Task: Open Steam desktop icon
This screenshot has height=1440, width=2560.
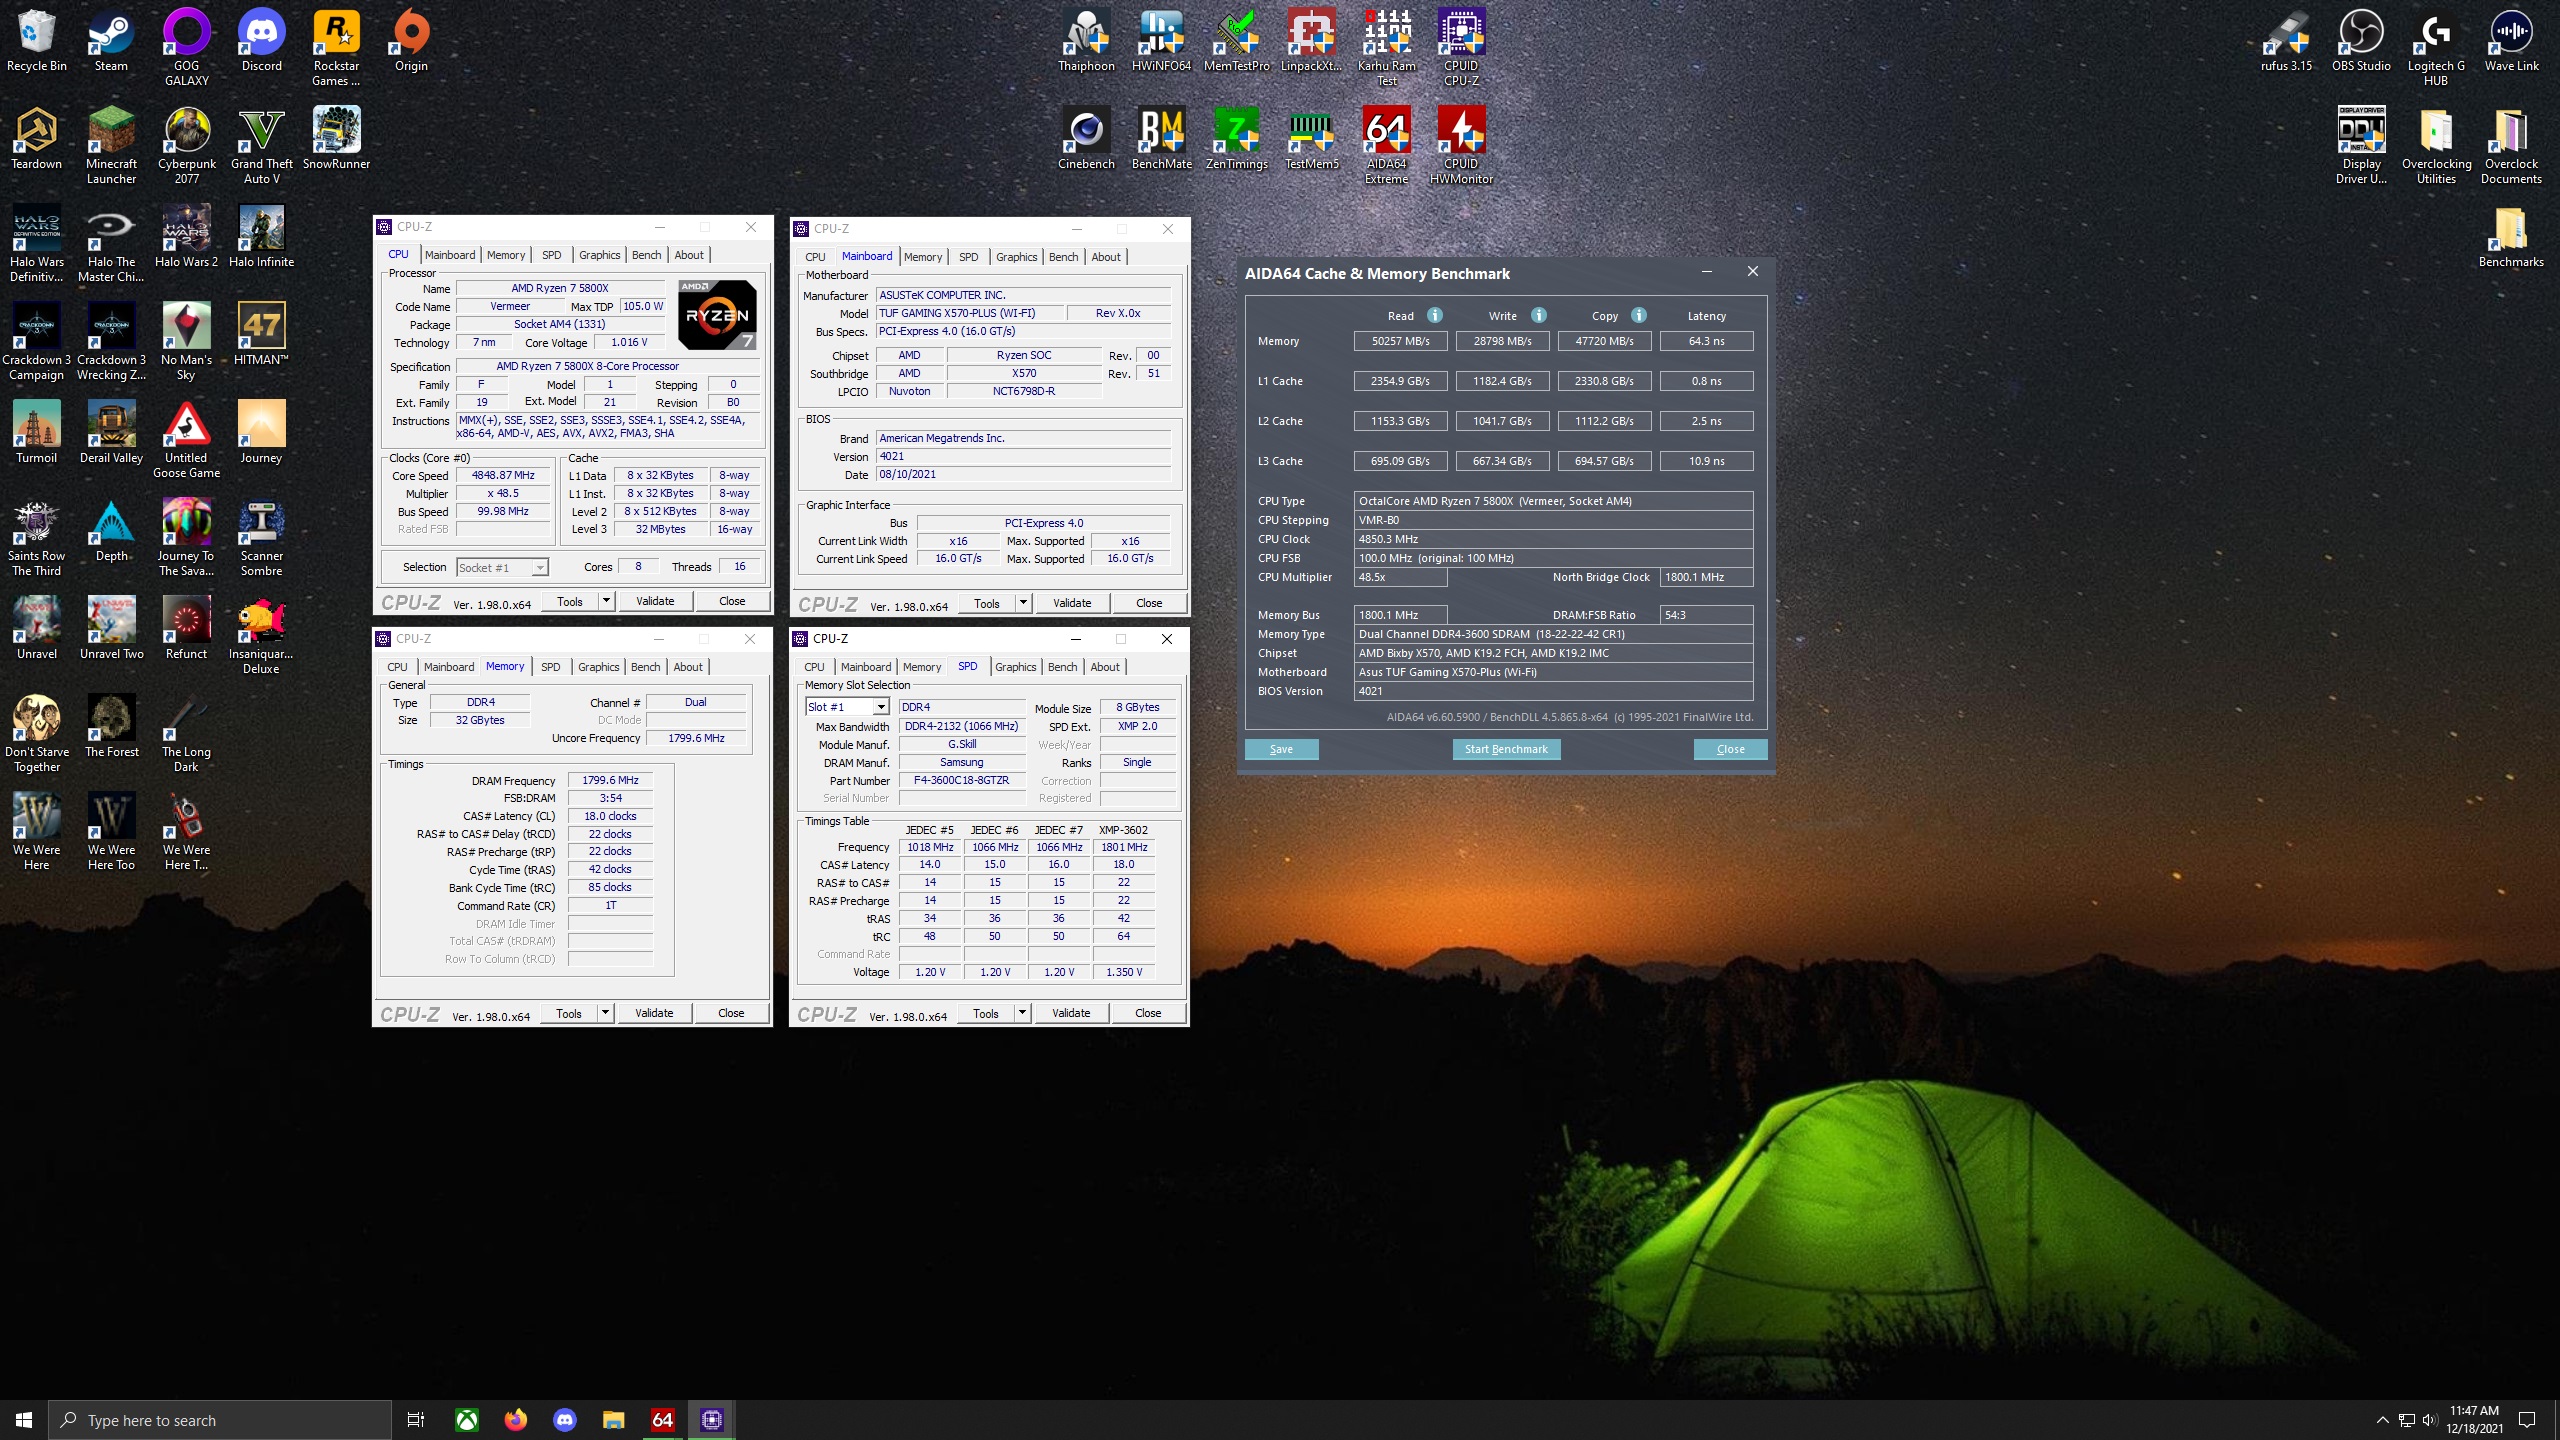Action: point(111,41)
